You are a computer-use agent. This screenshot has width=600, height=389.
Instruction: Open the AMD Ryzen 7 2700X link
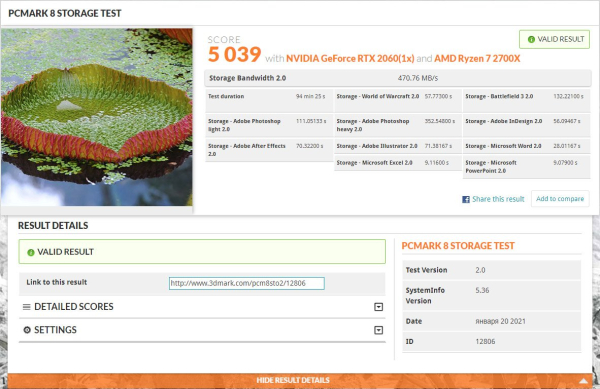pyautogui.click(x=477, y=59)
